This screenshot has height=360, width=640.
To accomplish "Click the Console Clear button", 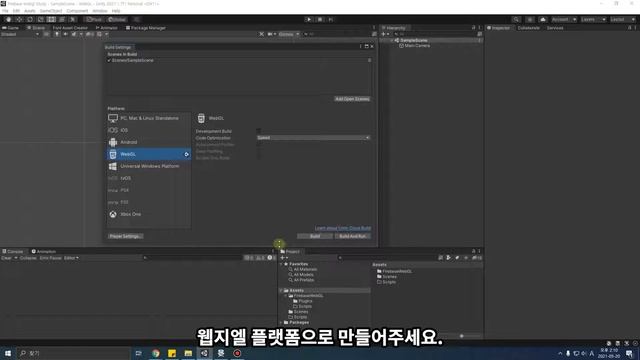I will (7, 258).
